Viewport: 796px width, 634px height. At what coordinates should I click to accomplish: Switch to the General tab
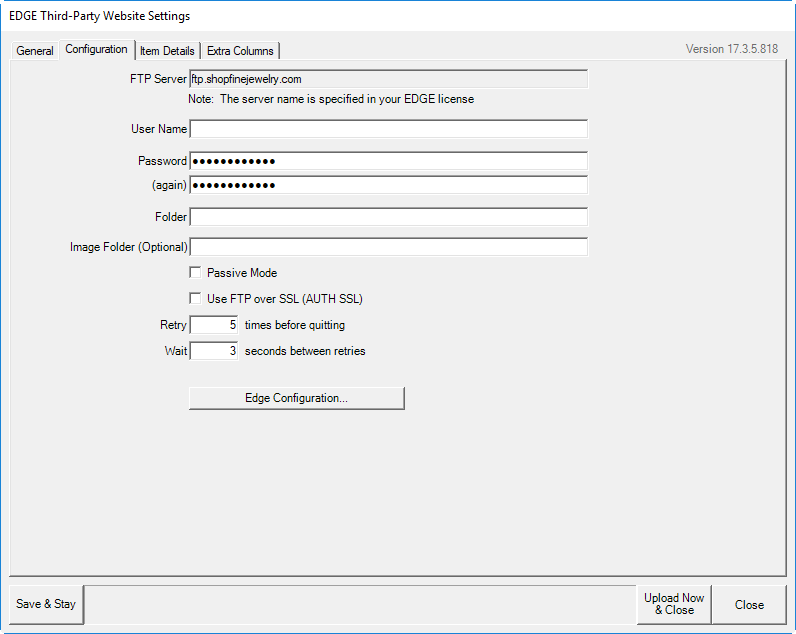click(x=35, y=51)
